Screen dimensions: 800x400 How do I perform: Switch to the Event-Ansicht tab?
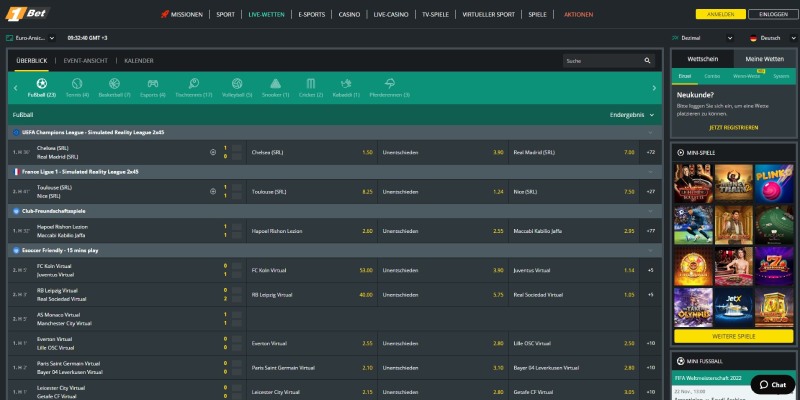[x=86, y=61]
